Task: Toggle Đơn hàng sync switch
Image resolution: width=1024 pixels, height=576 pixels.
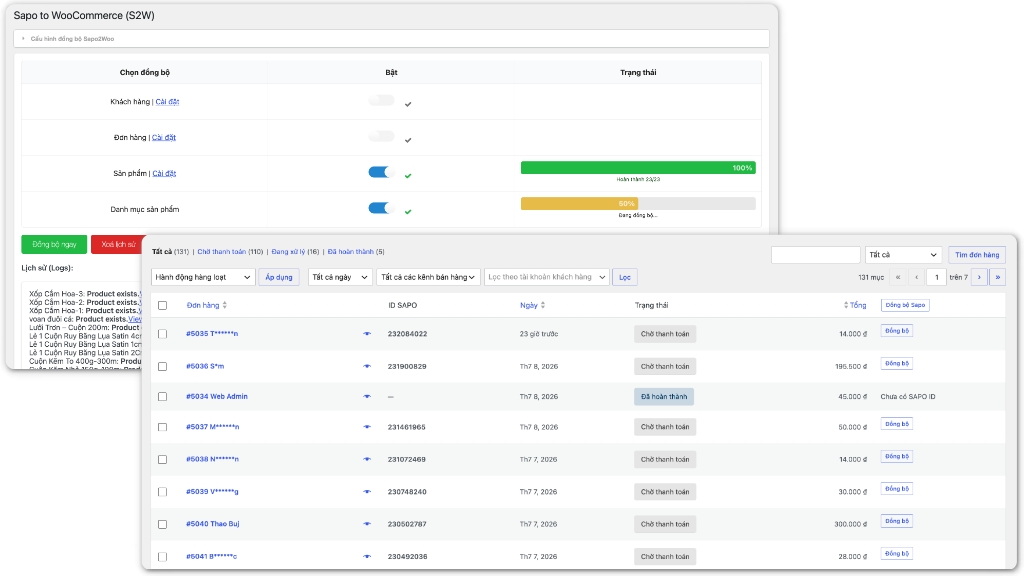Action: [382, 136]
